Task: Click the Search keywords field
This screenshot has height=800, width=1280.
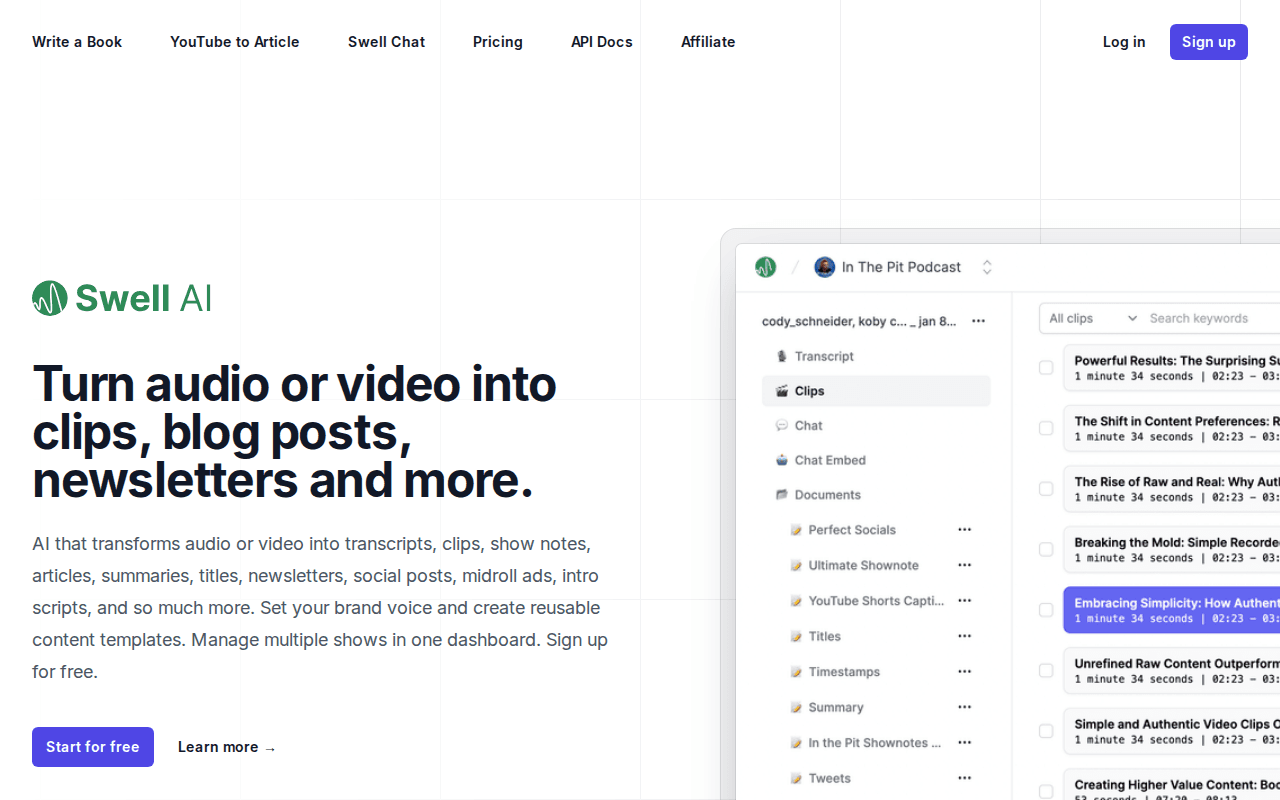Action: [1212, 318]
